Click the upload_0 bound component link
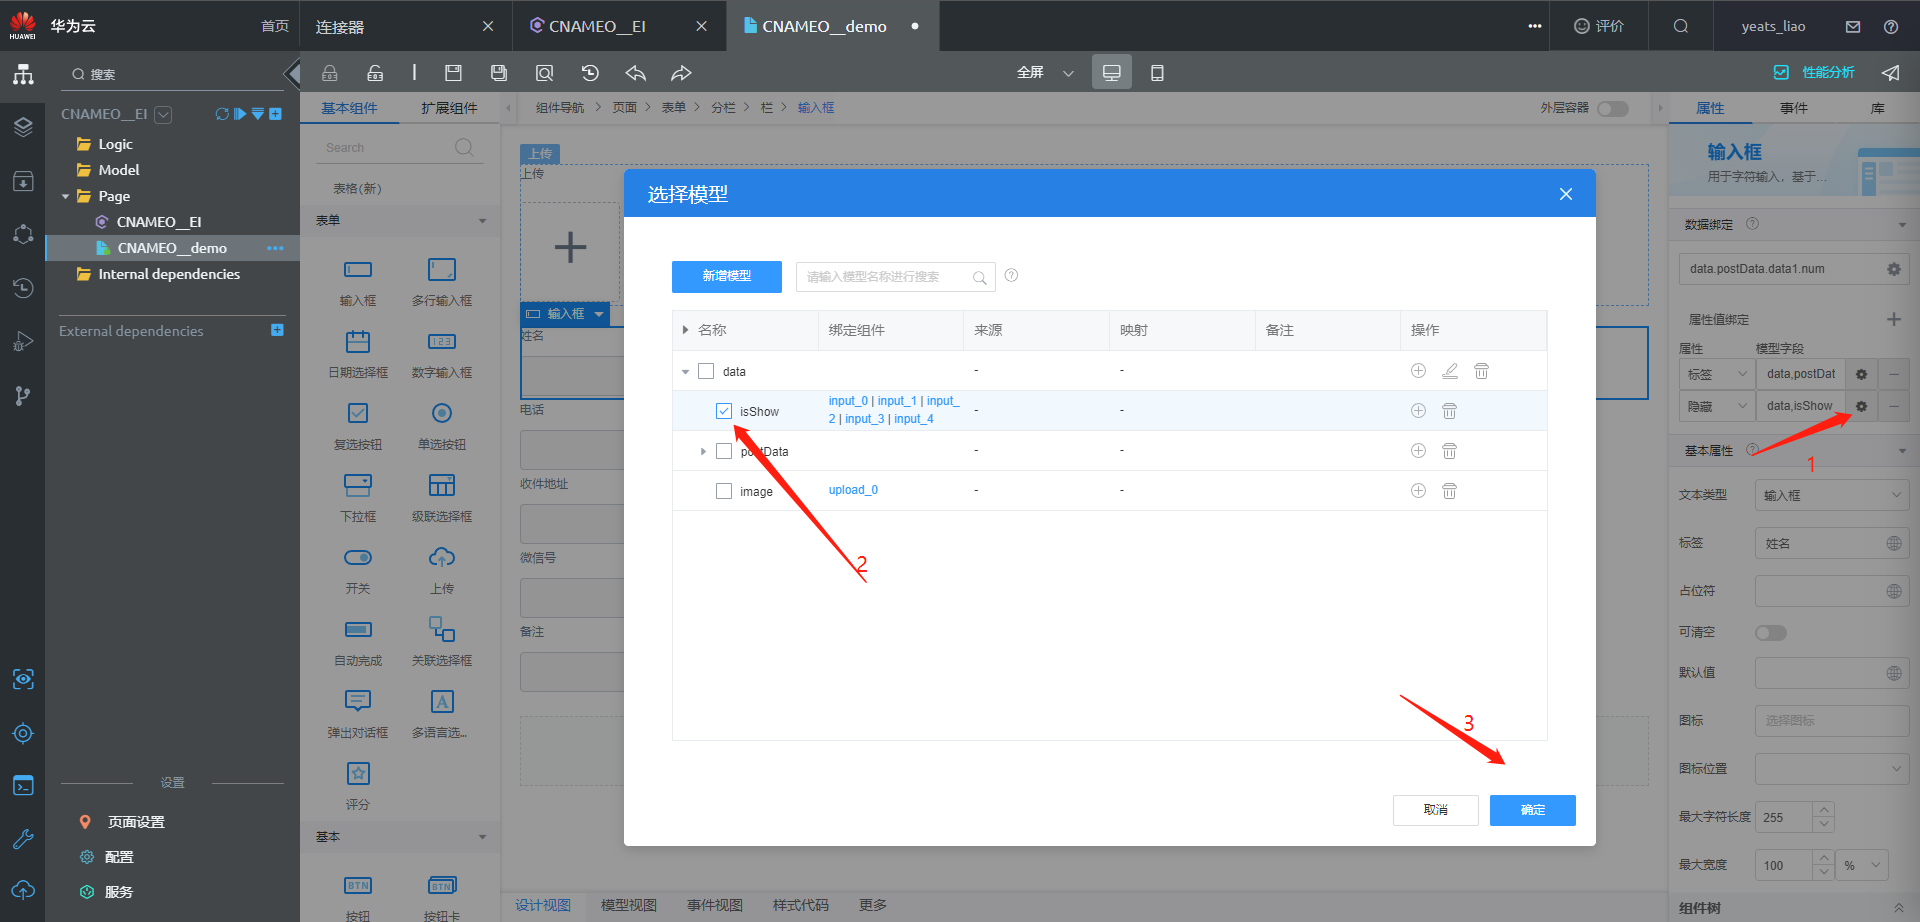Image resolution: width=1920 pixels, height=922 pixels. click(853, 490)
